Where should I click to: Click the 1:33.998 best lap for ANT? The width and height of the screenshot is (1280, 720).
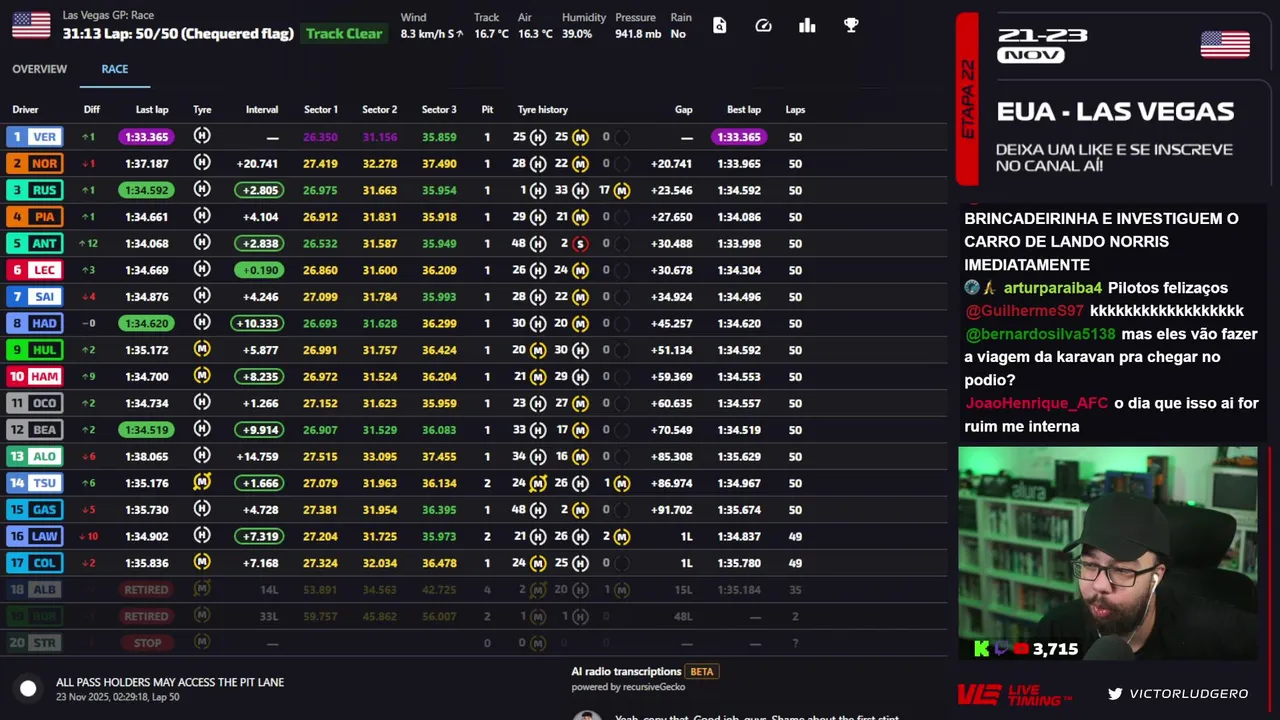739,244
